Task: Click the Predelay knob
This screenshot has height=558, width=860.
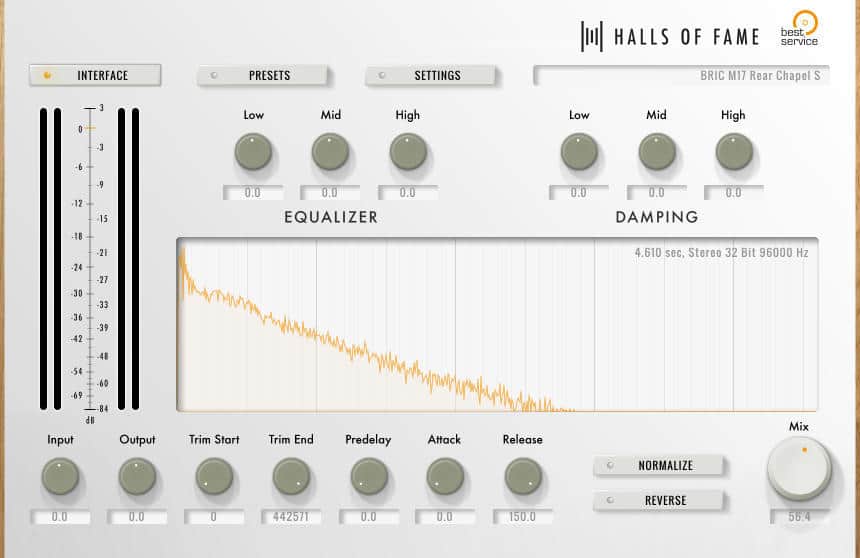Action: tap(369, 476)
